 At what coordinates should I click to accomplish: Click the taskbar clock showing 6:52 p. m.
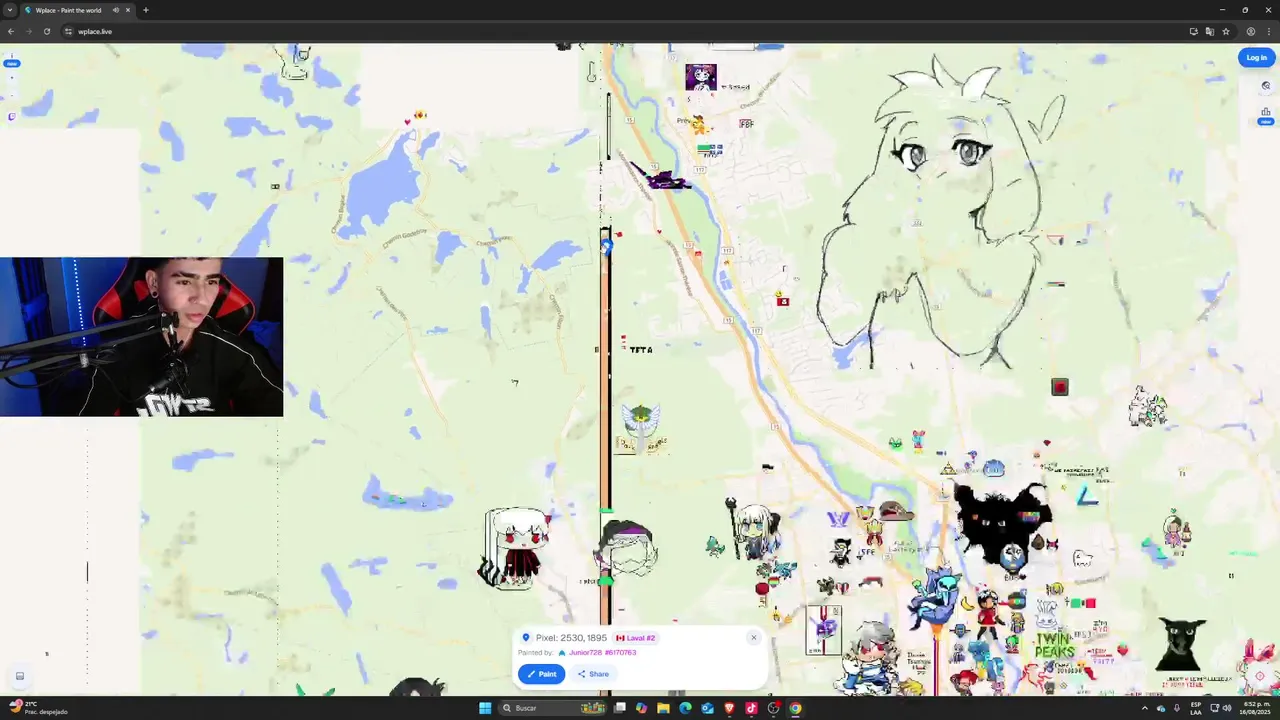1254,708
